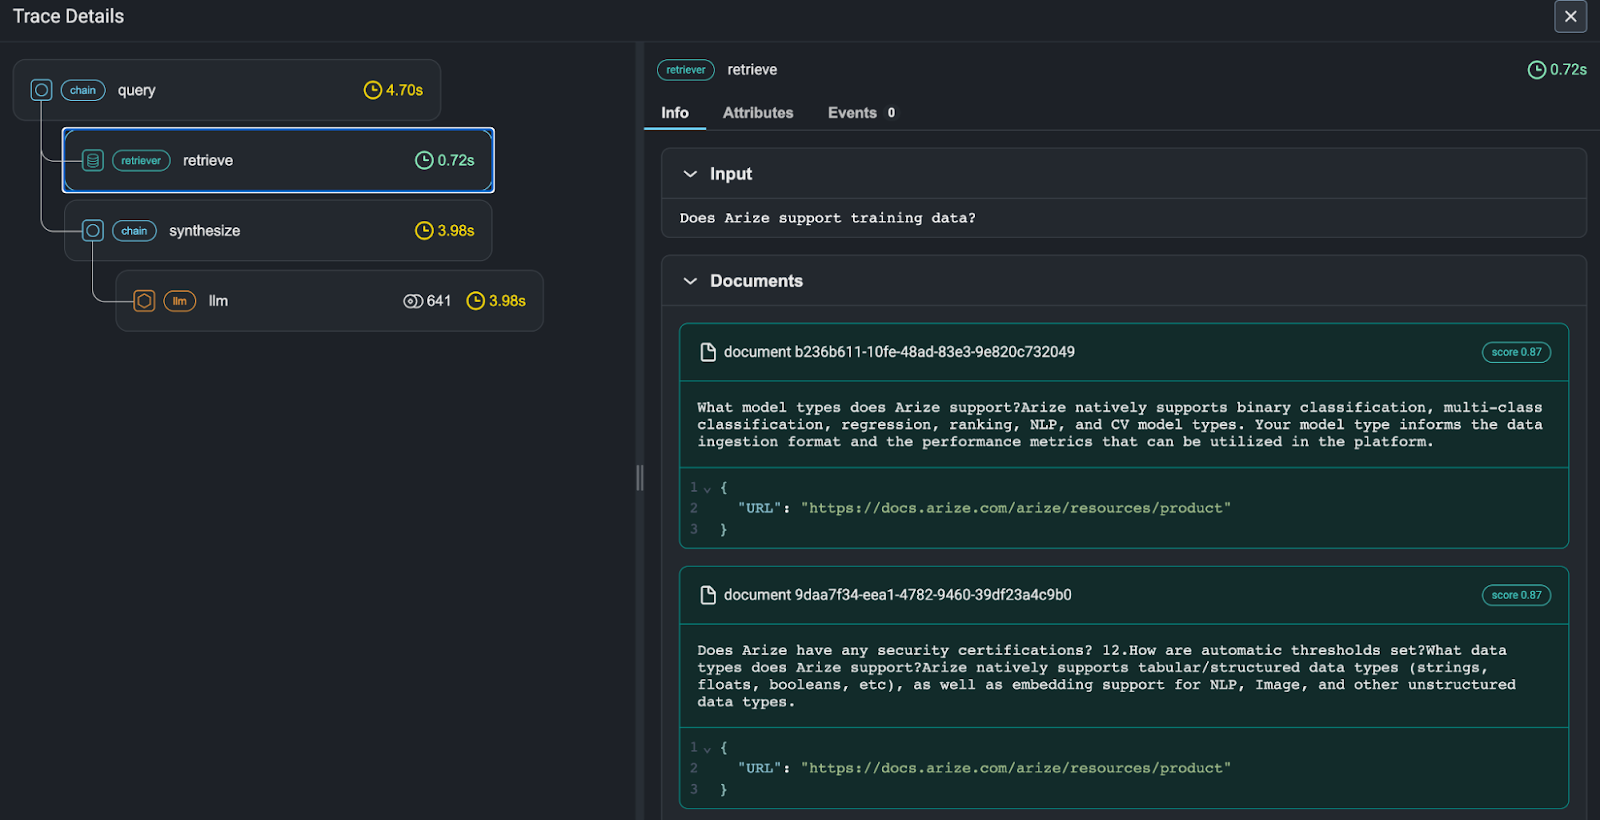Viewport: 1600px width, 820px height.
Task: Click the score 0.87 badge on first document
Action: [1515, 352]
